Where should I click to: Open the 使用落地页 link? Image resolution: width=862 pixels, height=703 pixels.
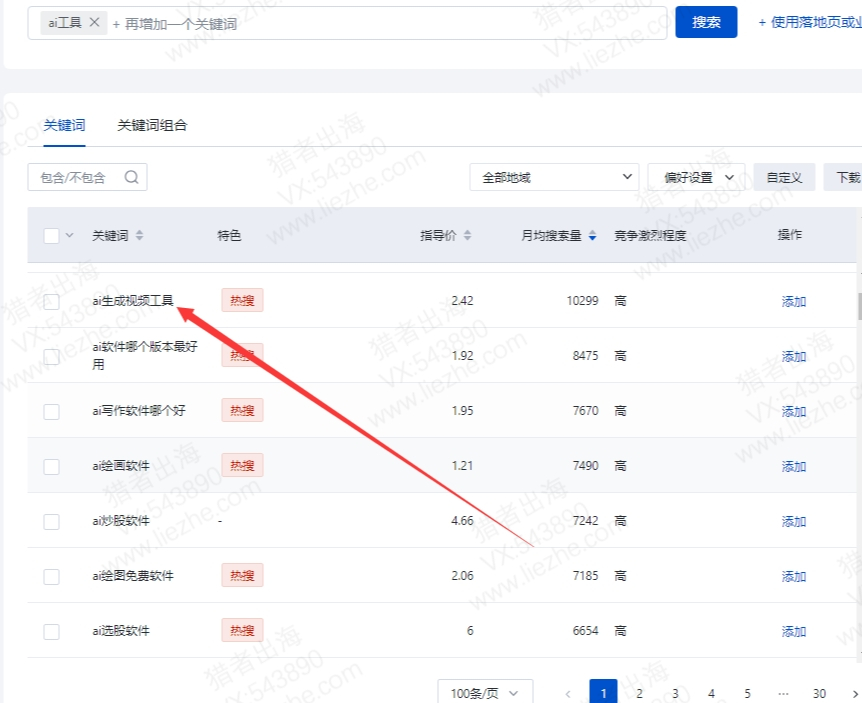[x=810, y=22]
